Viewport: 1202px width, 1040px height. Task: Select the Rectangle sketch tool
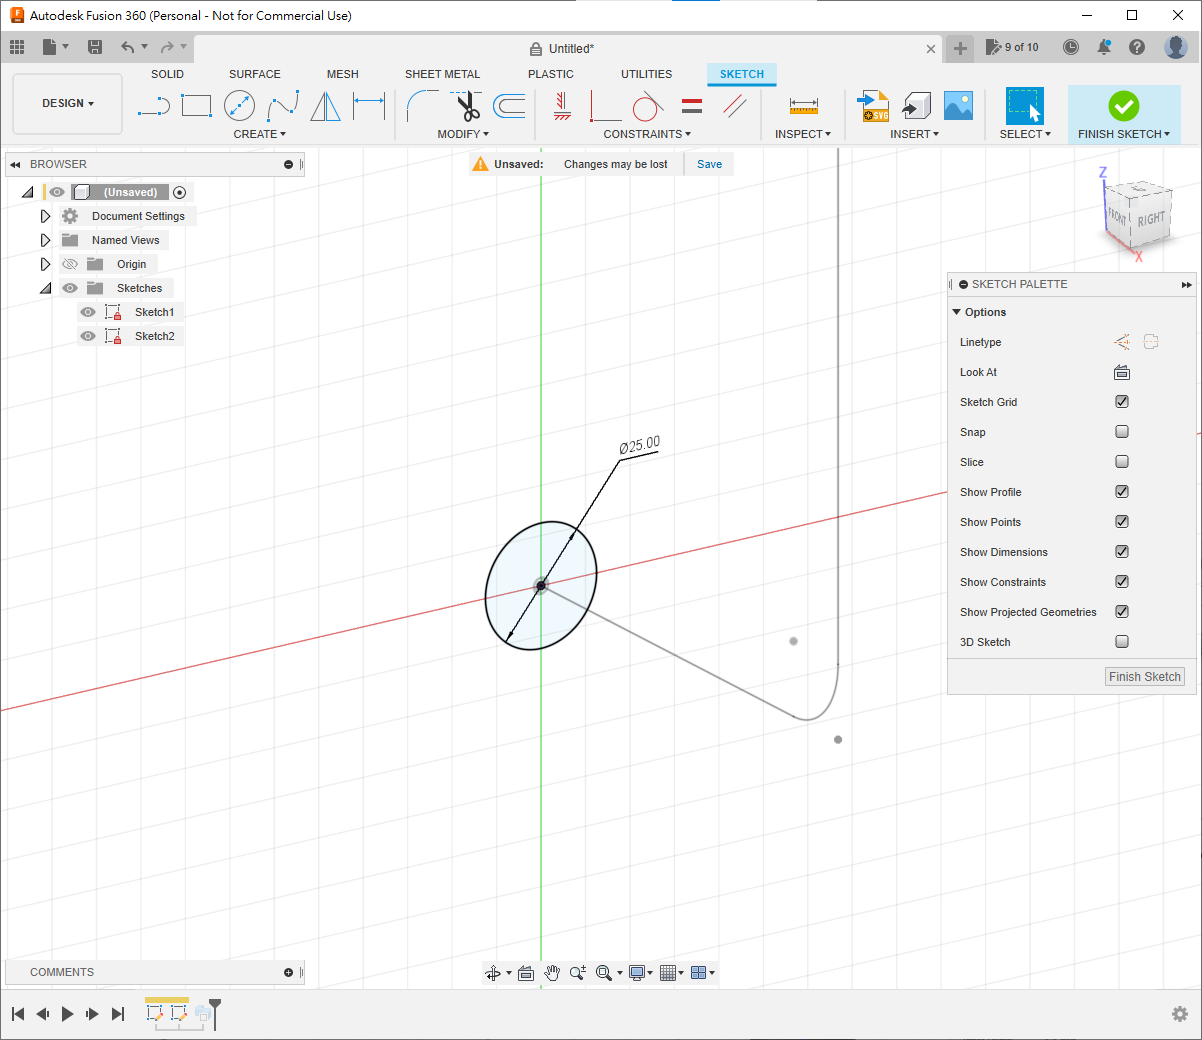pyautogui.click(x=196, y=105)
